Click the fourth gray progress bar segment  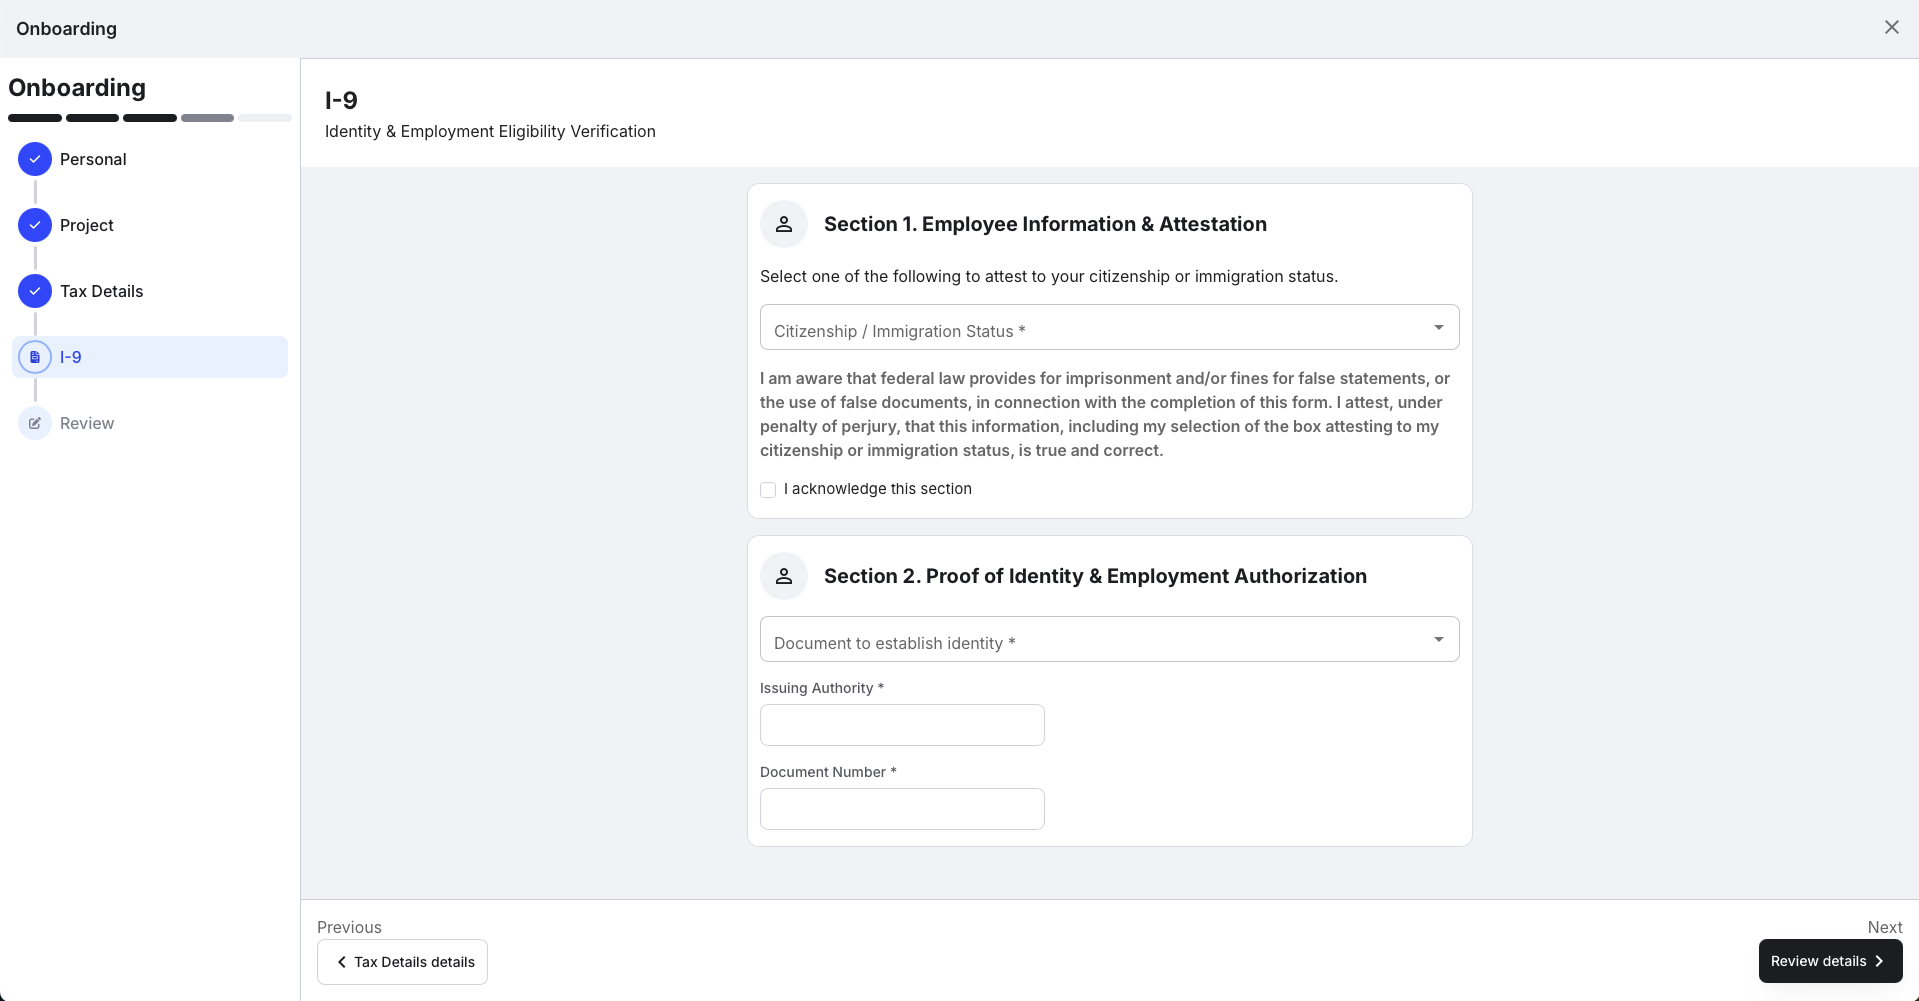(x=207, y=118)
